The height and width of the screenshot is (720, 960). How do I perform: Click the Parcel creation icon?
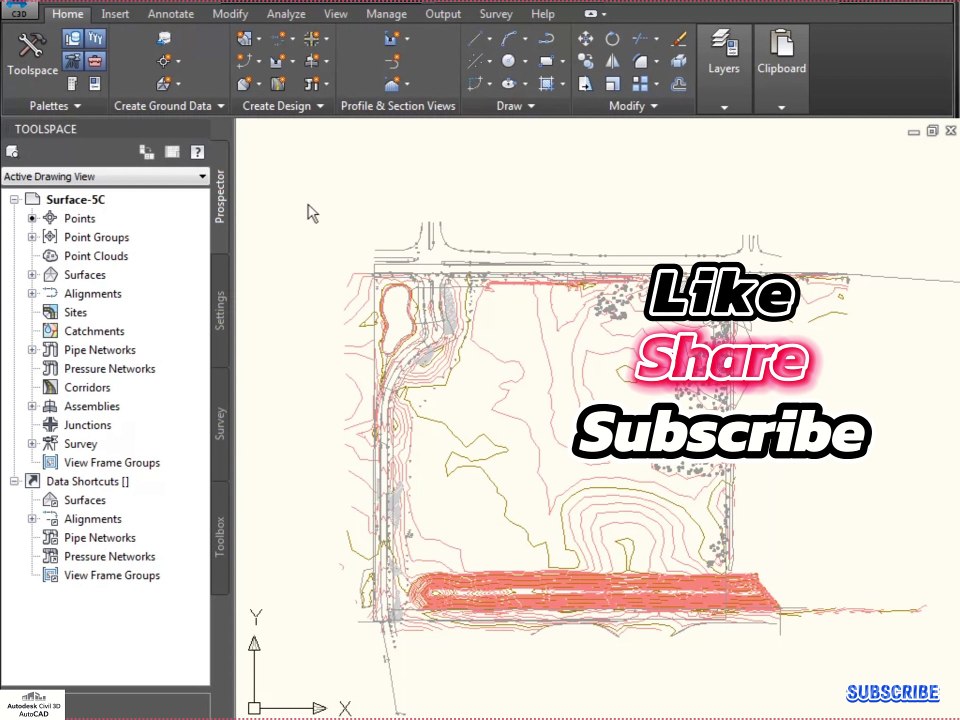pyautogui.click(x=244, y=39)
